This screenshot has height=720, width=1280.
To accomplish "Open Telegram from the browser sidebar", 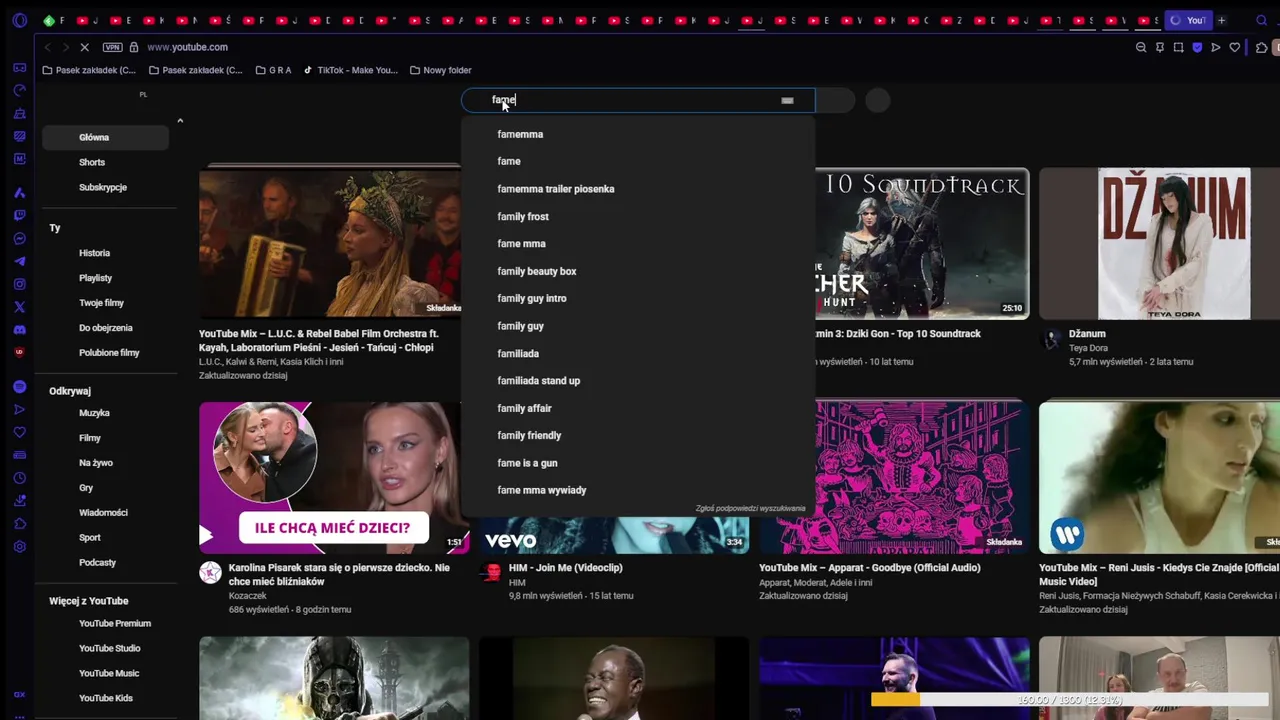I will click(20, 262).
